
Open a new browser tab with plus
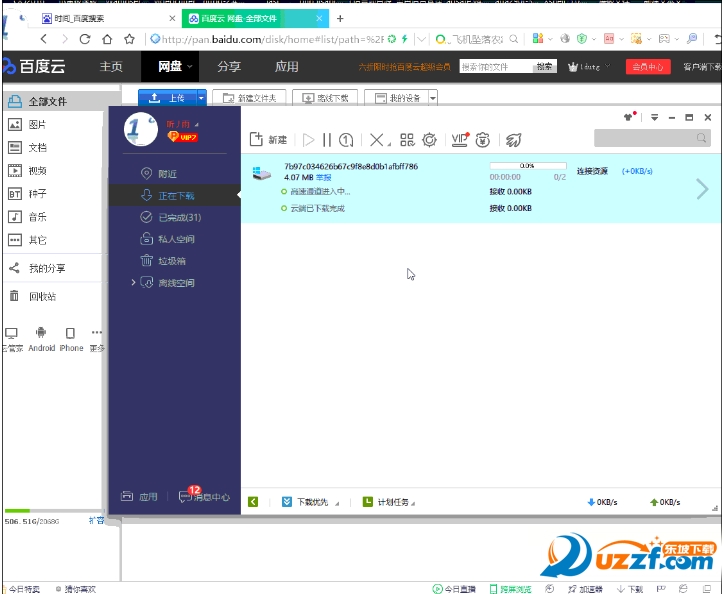tap(340, 18)
